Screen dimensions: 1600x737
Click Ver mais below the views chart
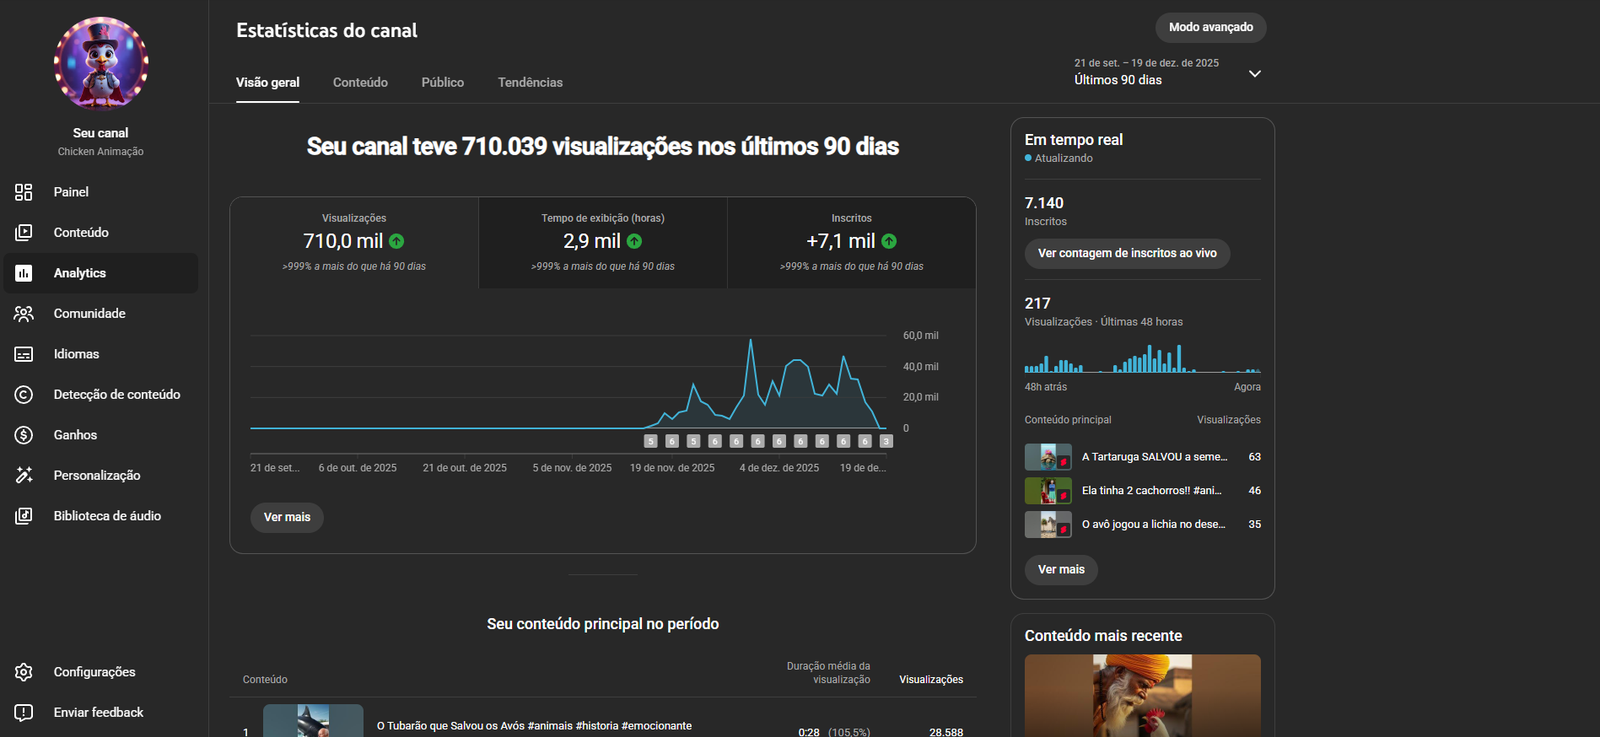(x=287, y=517)
